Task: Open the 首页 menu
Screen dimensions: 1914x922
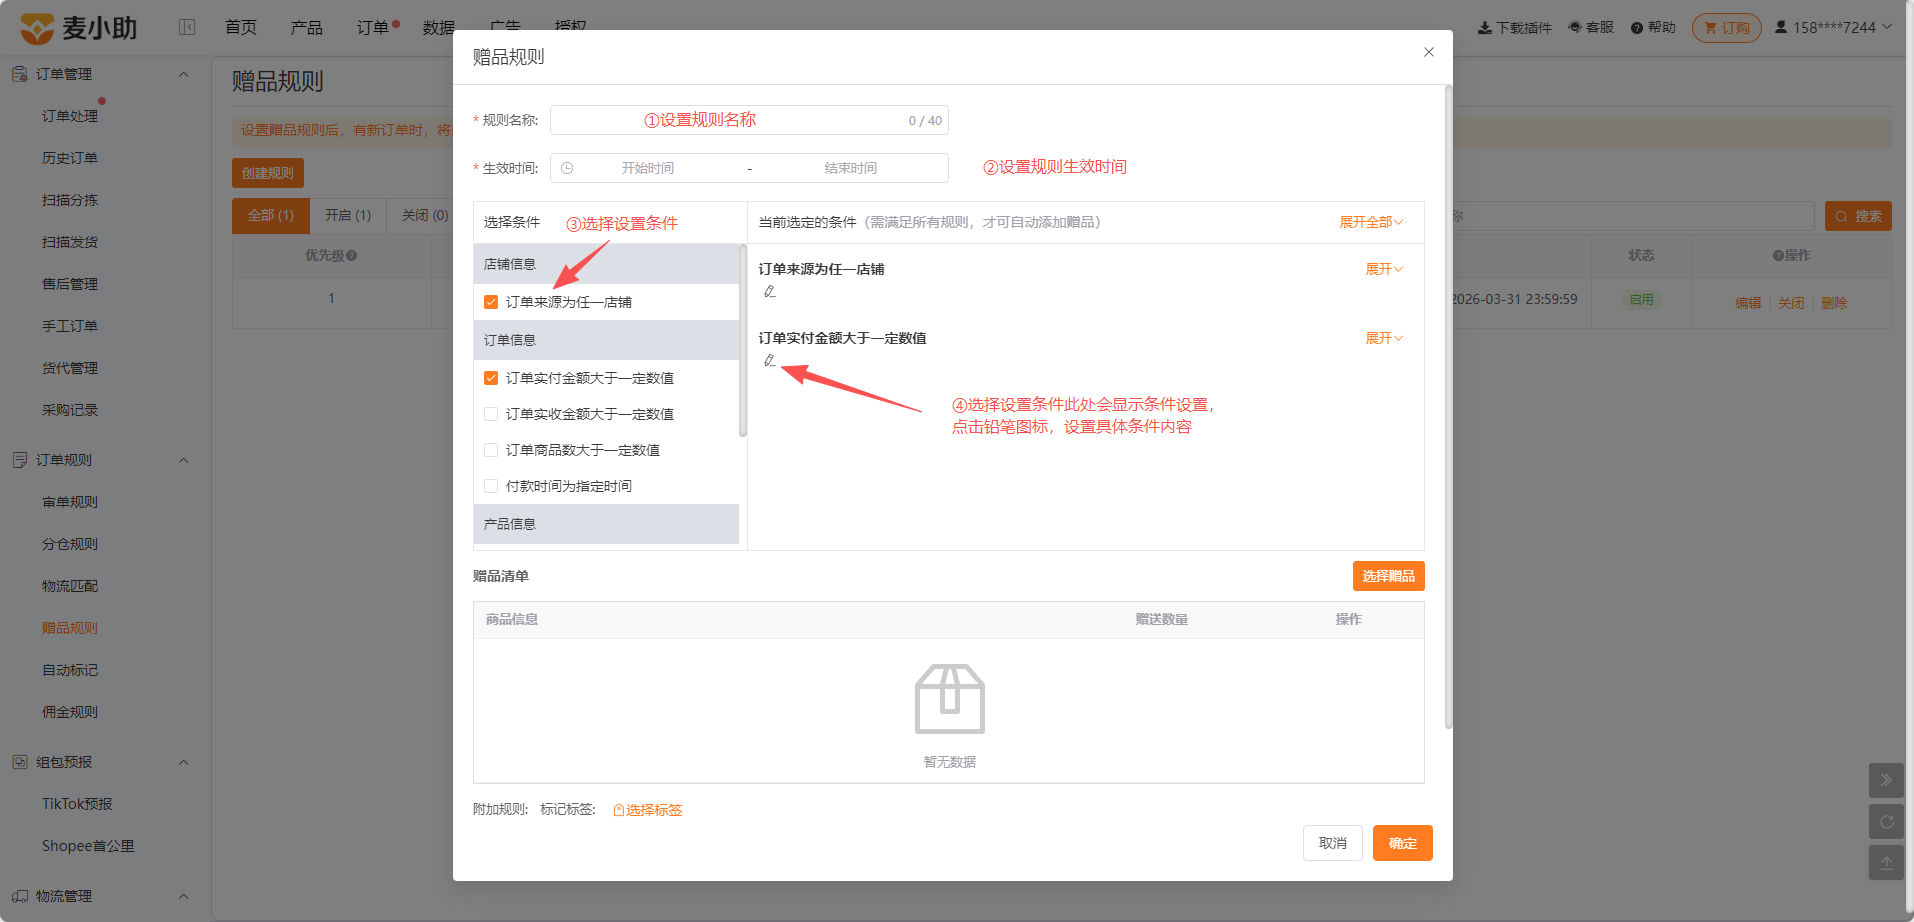Action: [241, 27]
